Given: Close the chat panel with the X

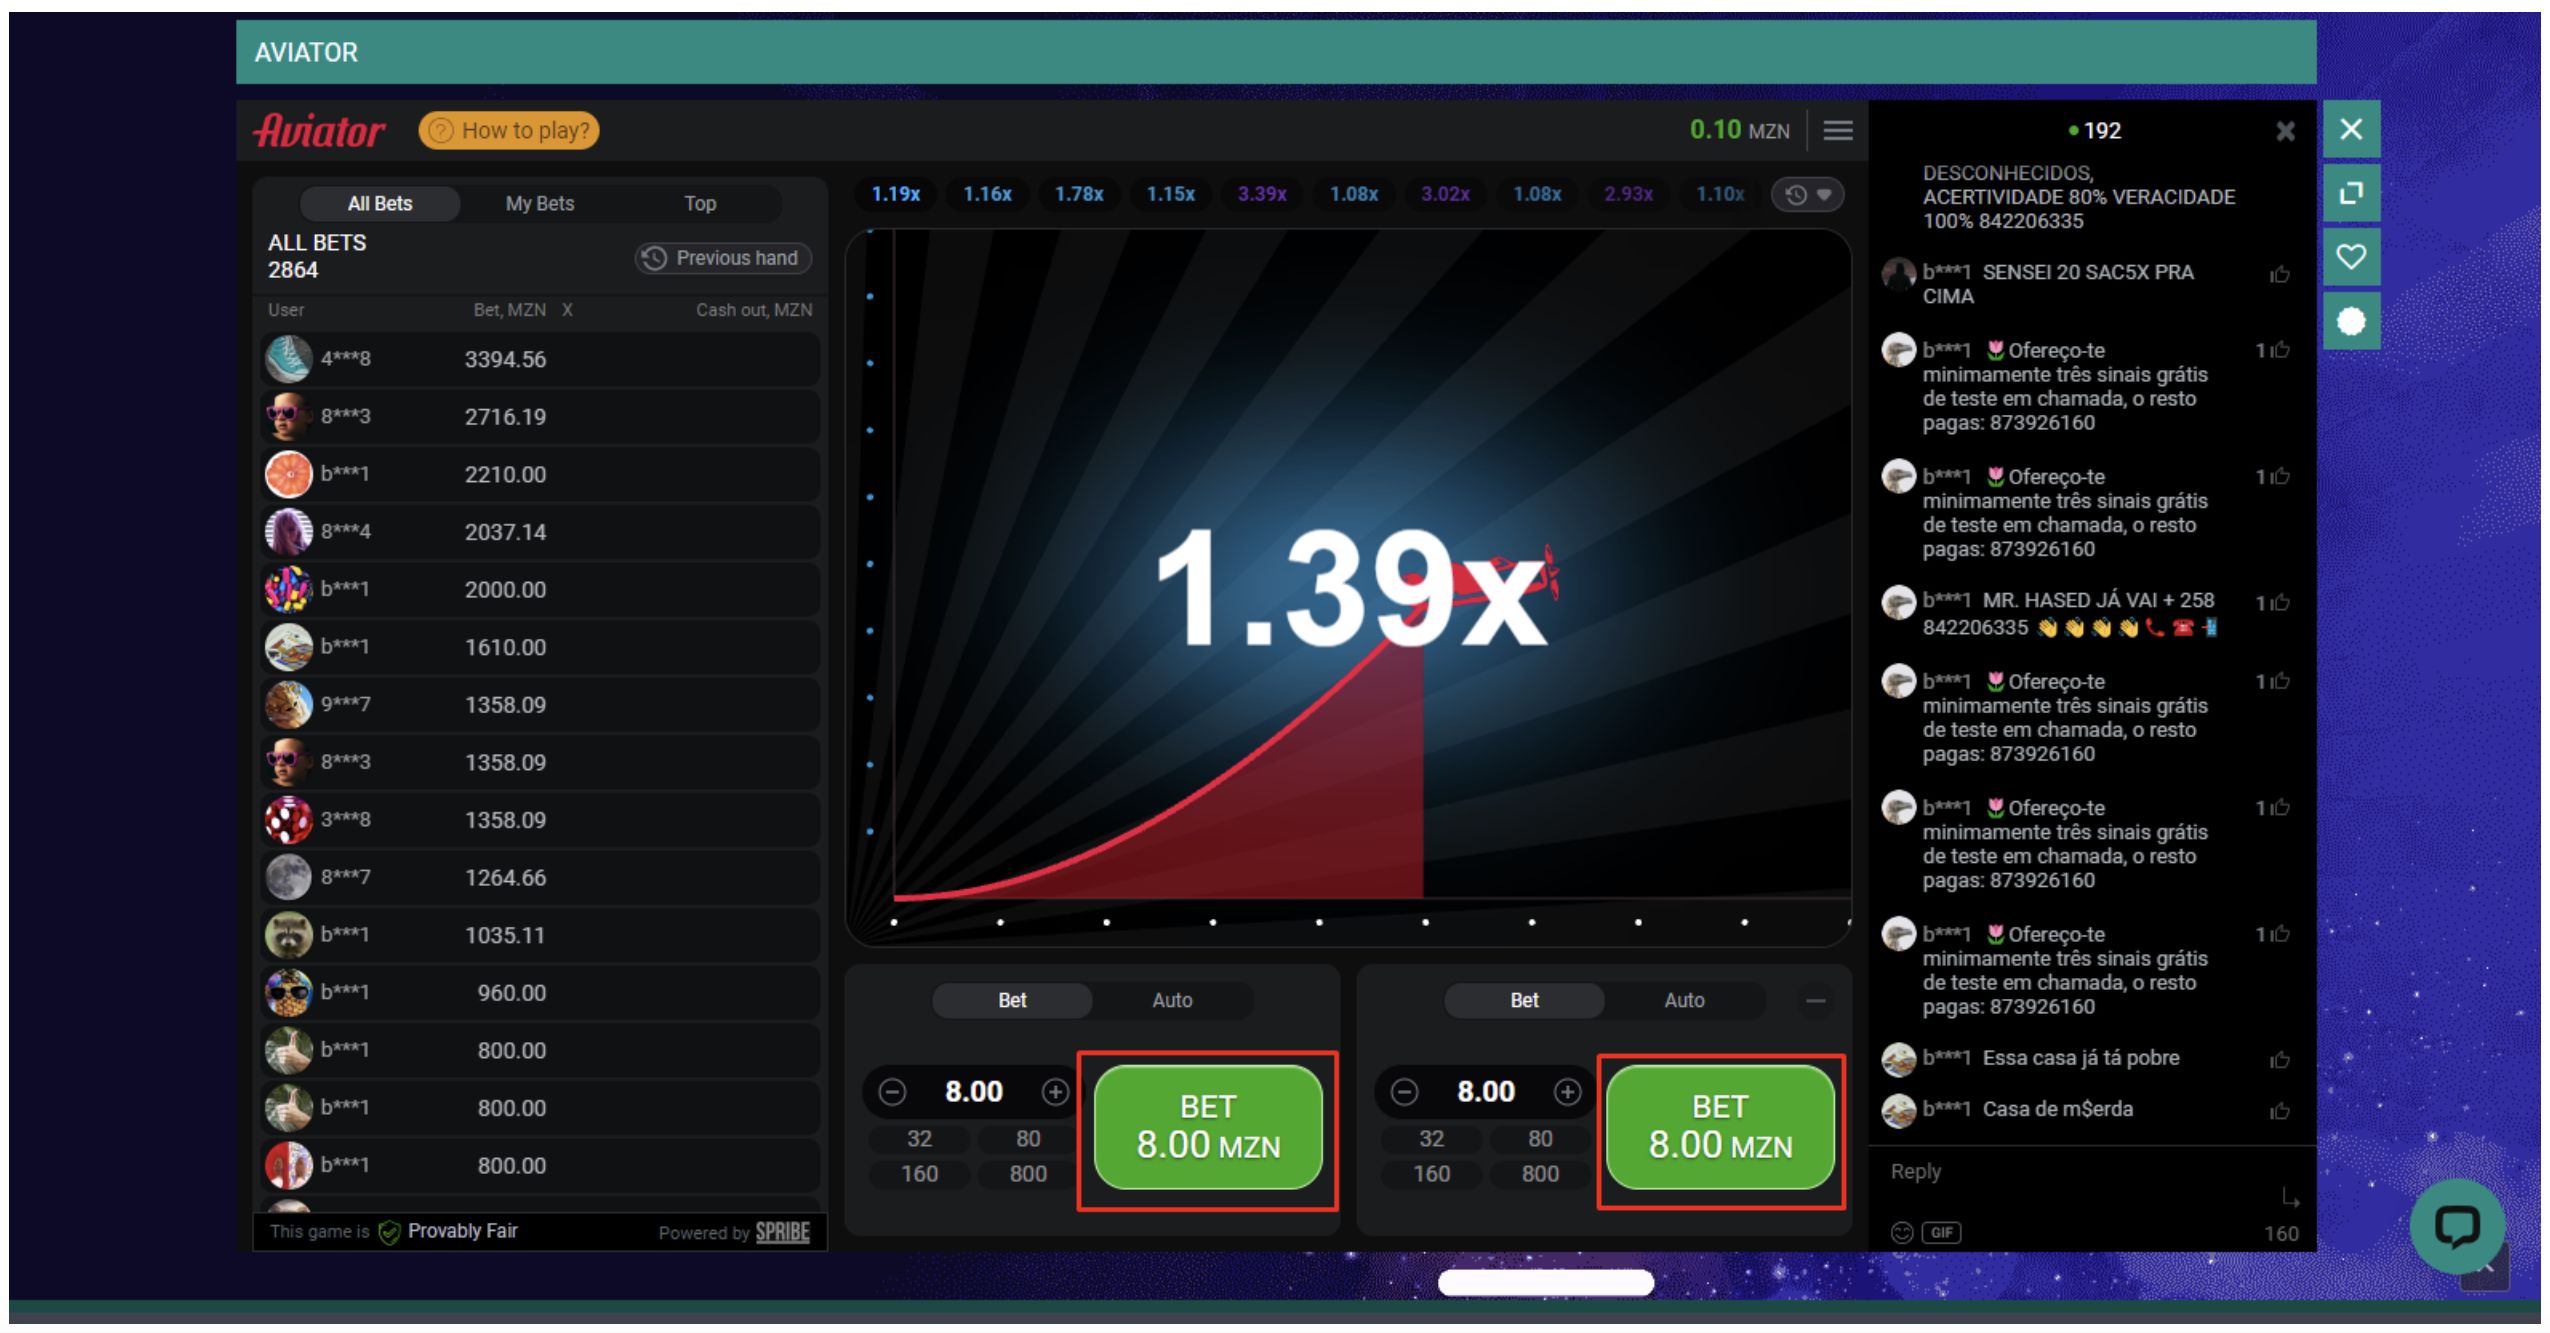Looking at the screenshot, I should pyautogui.click(x=2285, y=131).
